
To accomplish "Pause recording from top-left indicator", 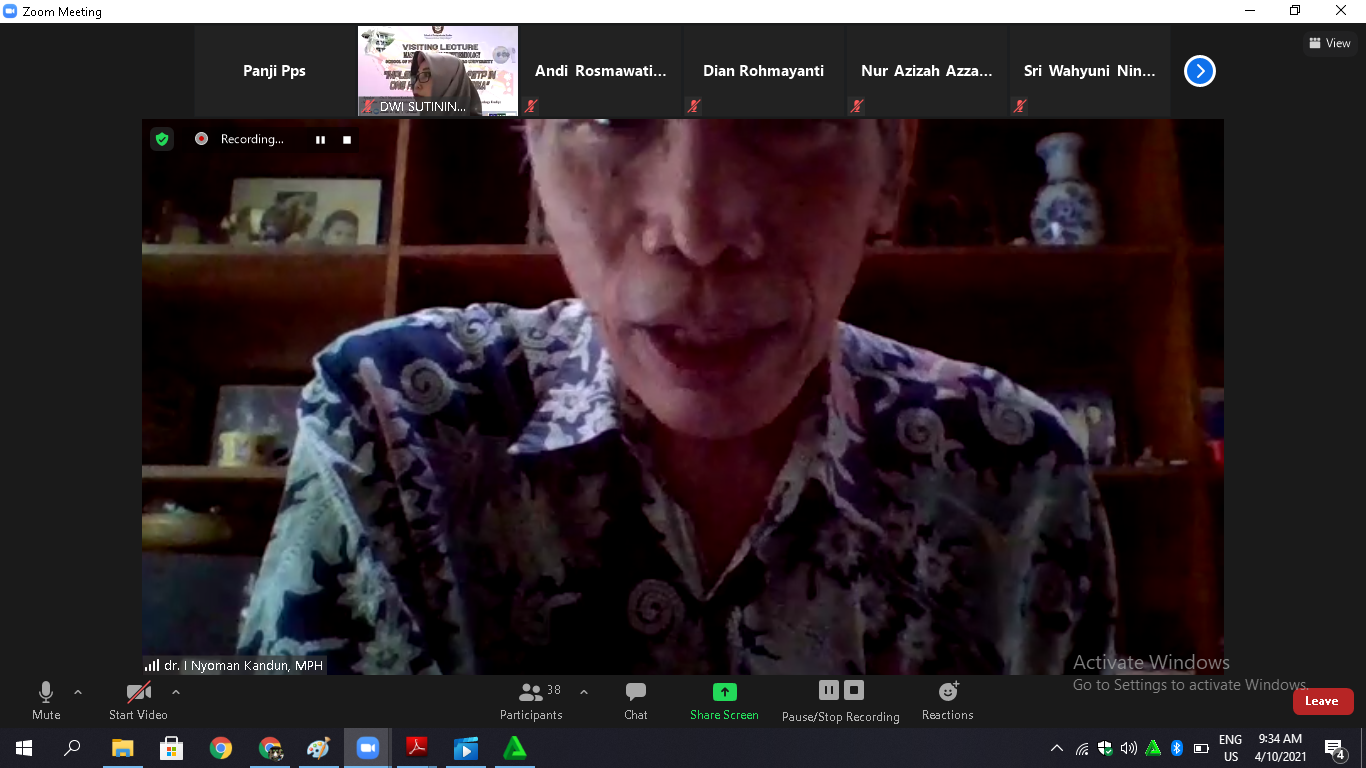I will pos(320,140).
